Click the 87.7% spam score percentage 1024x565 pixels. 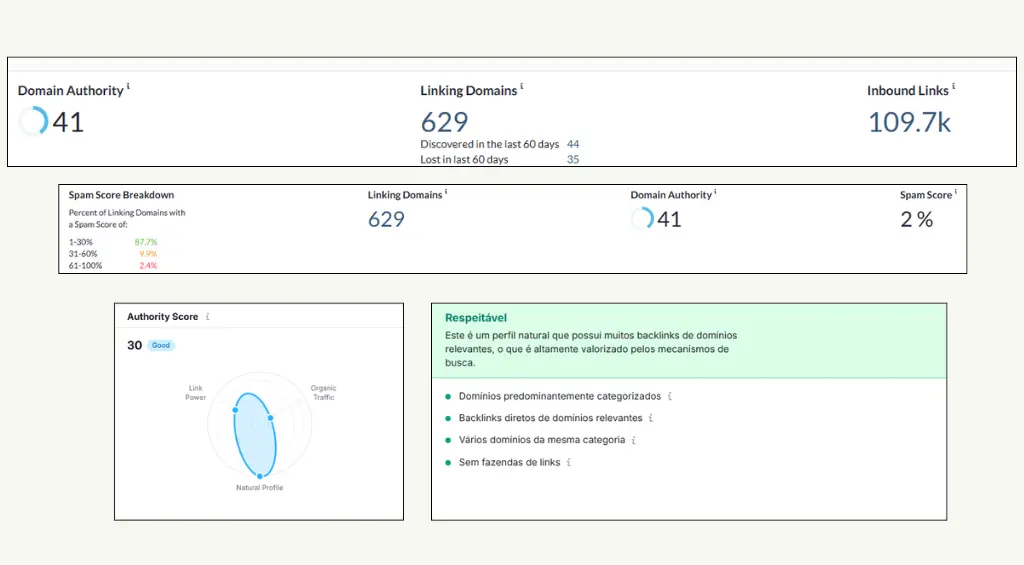146,242
